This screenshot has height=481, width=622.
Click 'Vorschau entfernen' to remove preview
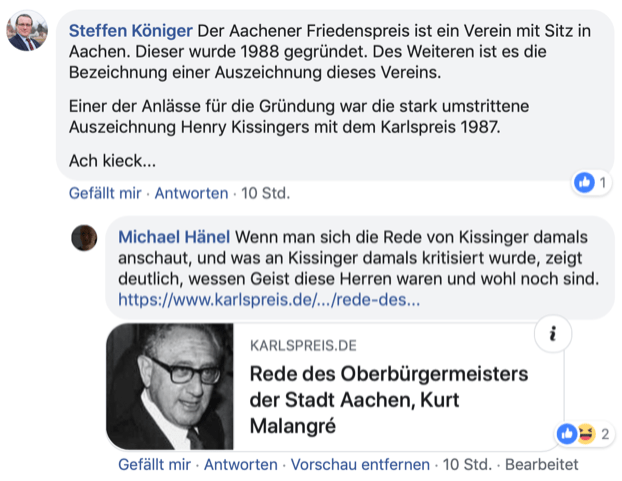[360, 465]
